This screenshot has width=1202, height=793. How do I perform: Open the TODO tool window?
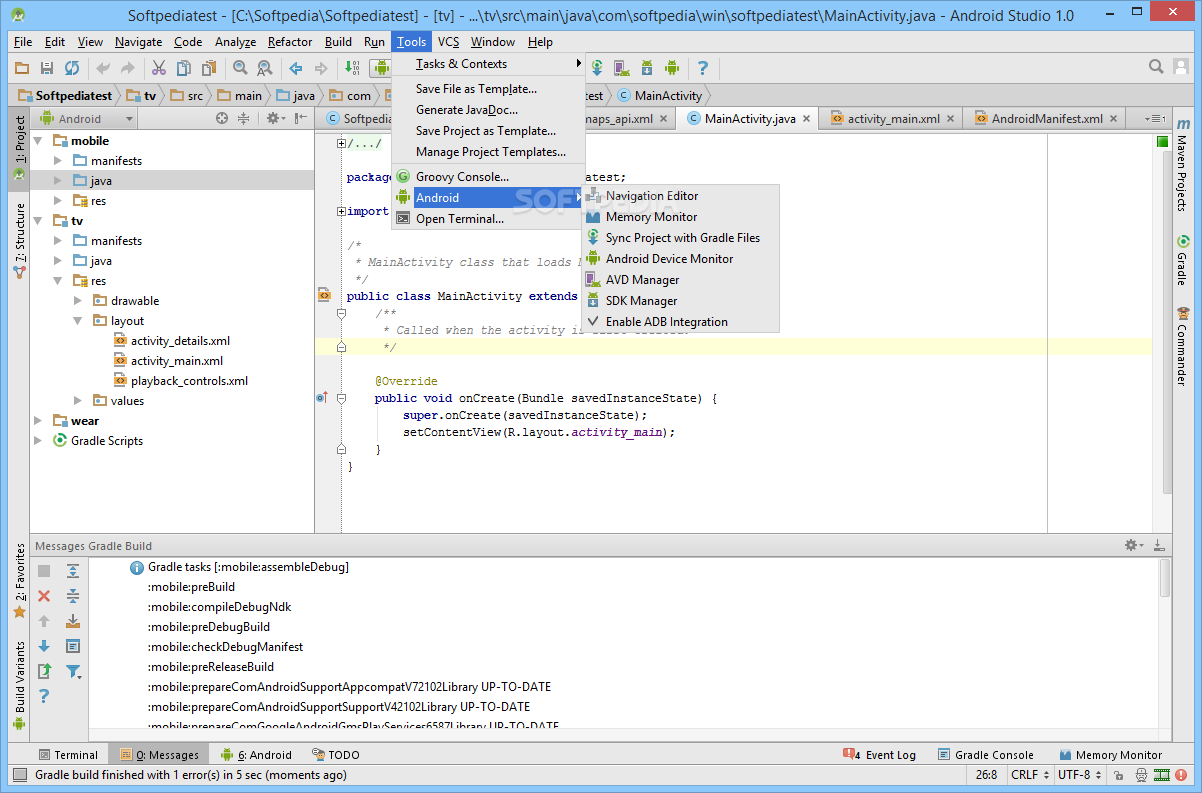click(x=336, y=755)
